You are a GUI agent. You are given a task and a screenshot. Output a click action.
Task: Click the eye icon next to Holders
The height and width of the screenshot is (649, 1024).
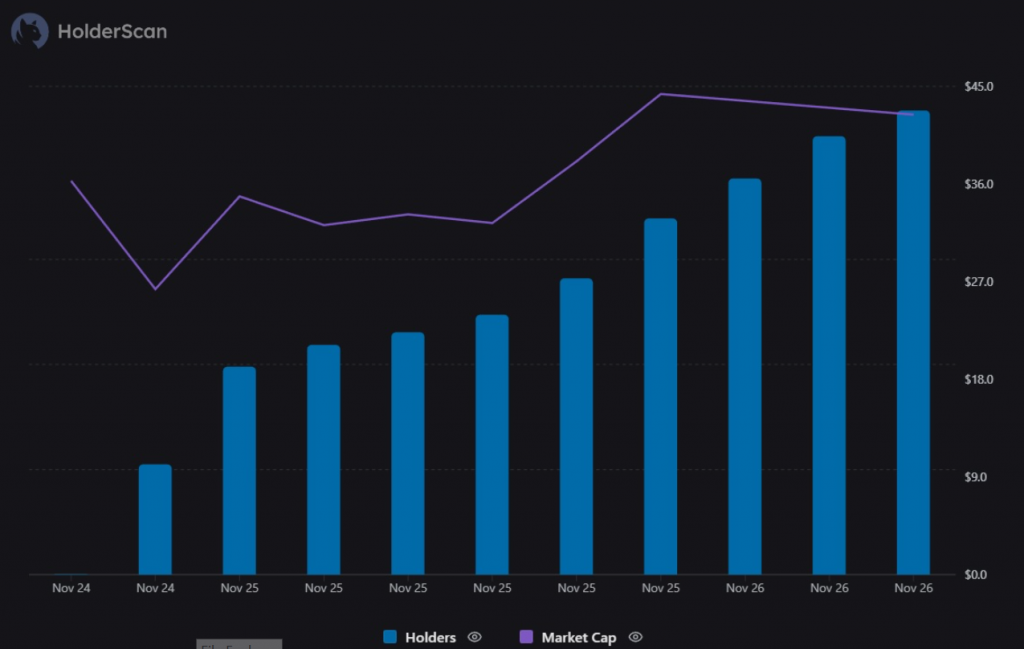click(474, 637)
